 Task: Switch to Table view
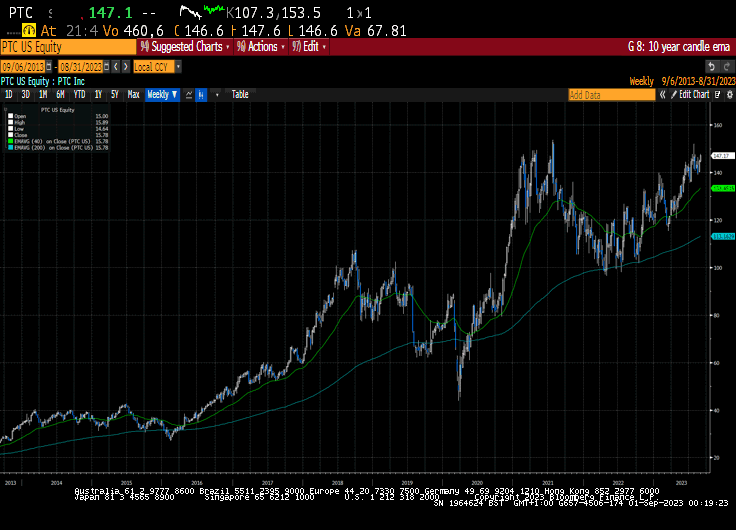[240, 95]
